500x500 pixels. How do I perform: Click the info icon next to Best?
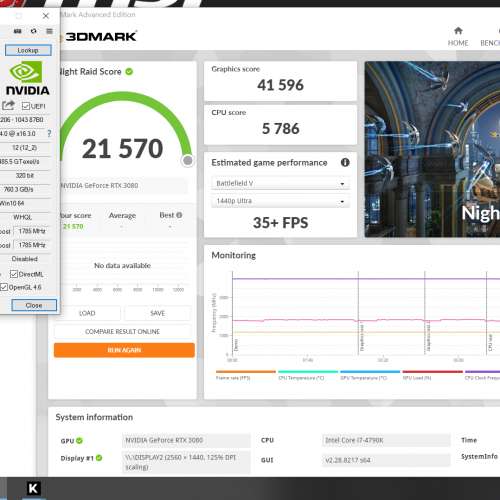(x=179, y=215)
